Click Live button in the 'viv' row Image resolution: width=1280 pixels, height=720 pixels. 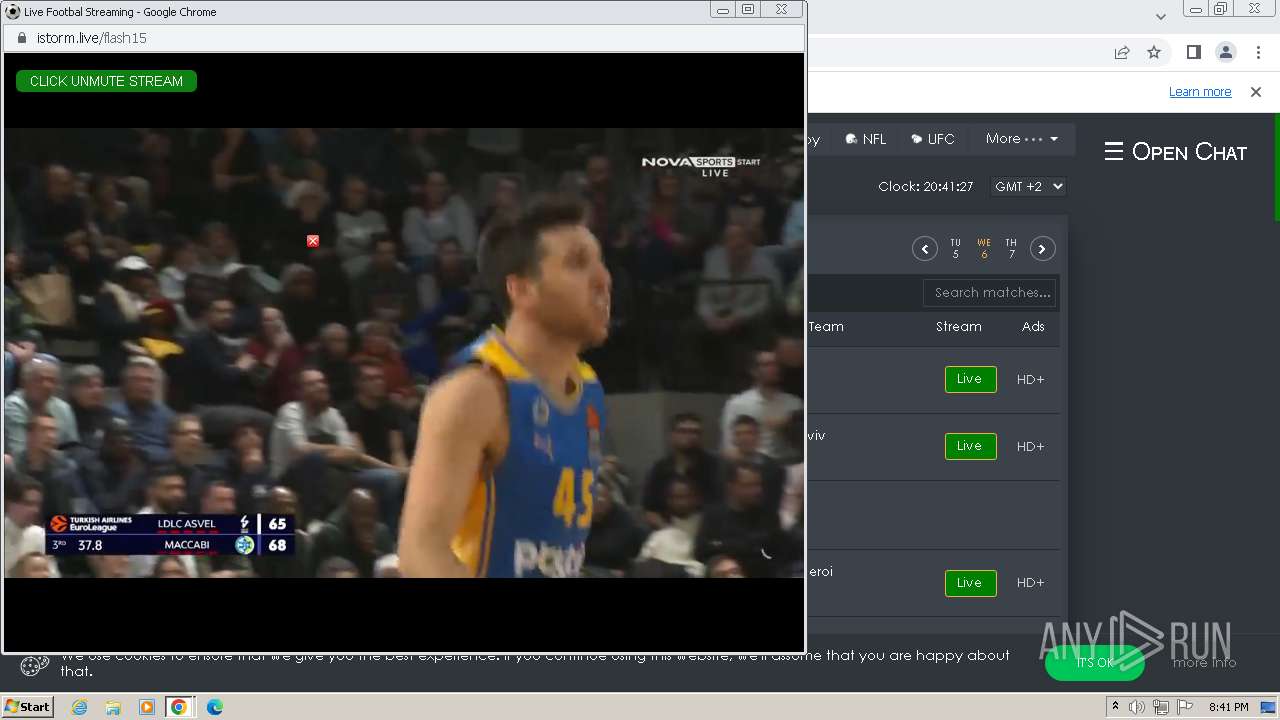click(x=970, y=446)
